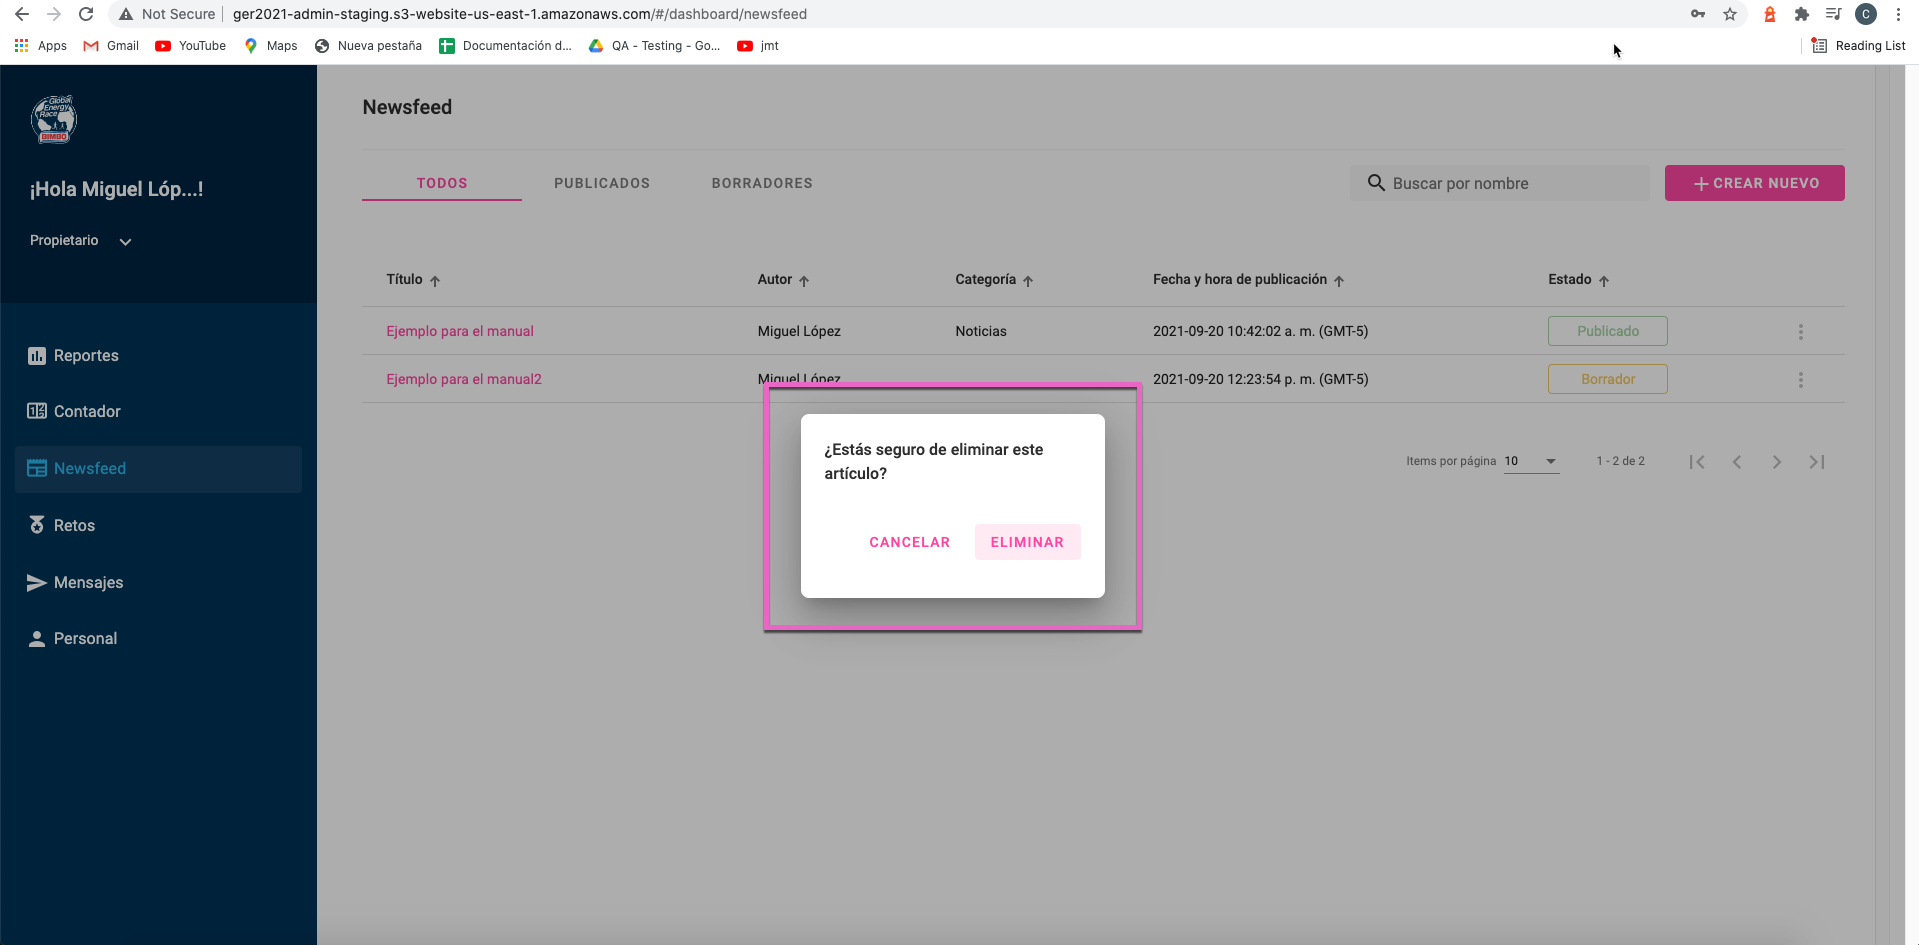The image size is (1919, 945).
Task: Click CANCELAR in delete dialog
Action: pos(910,542)
